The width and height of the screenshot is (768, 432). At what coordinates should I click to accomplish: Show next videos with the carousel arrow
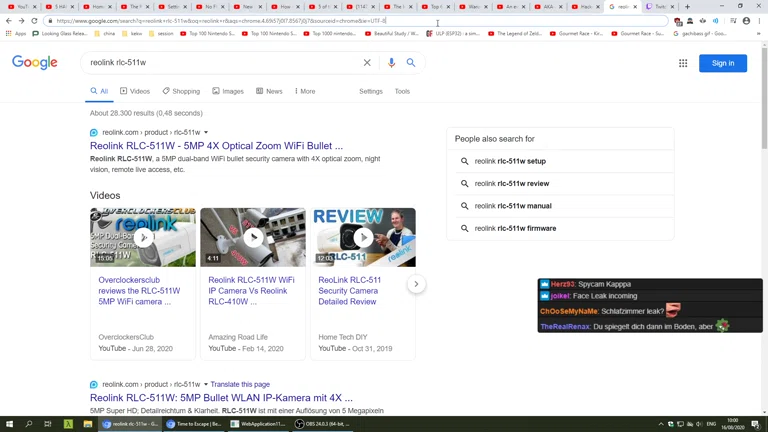coord(416,284)
